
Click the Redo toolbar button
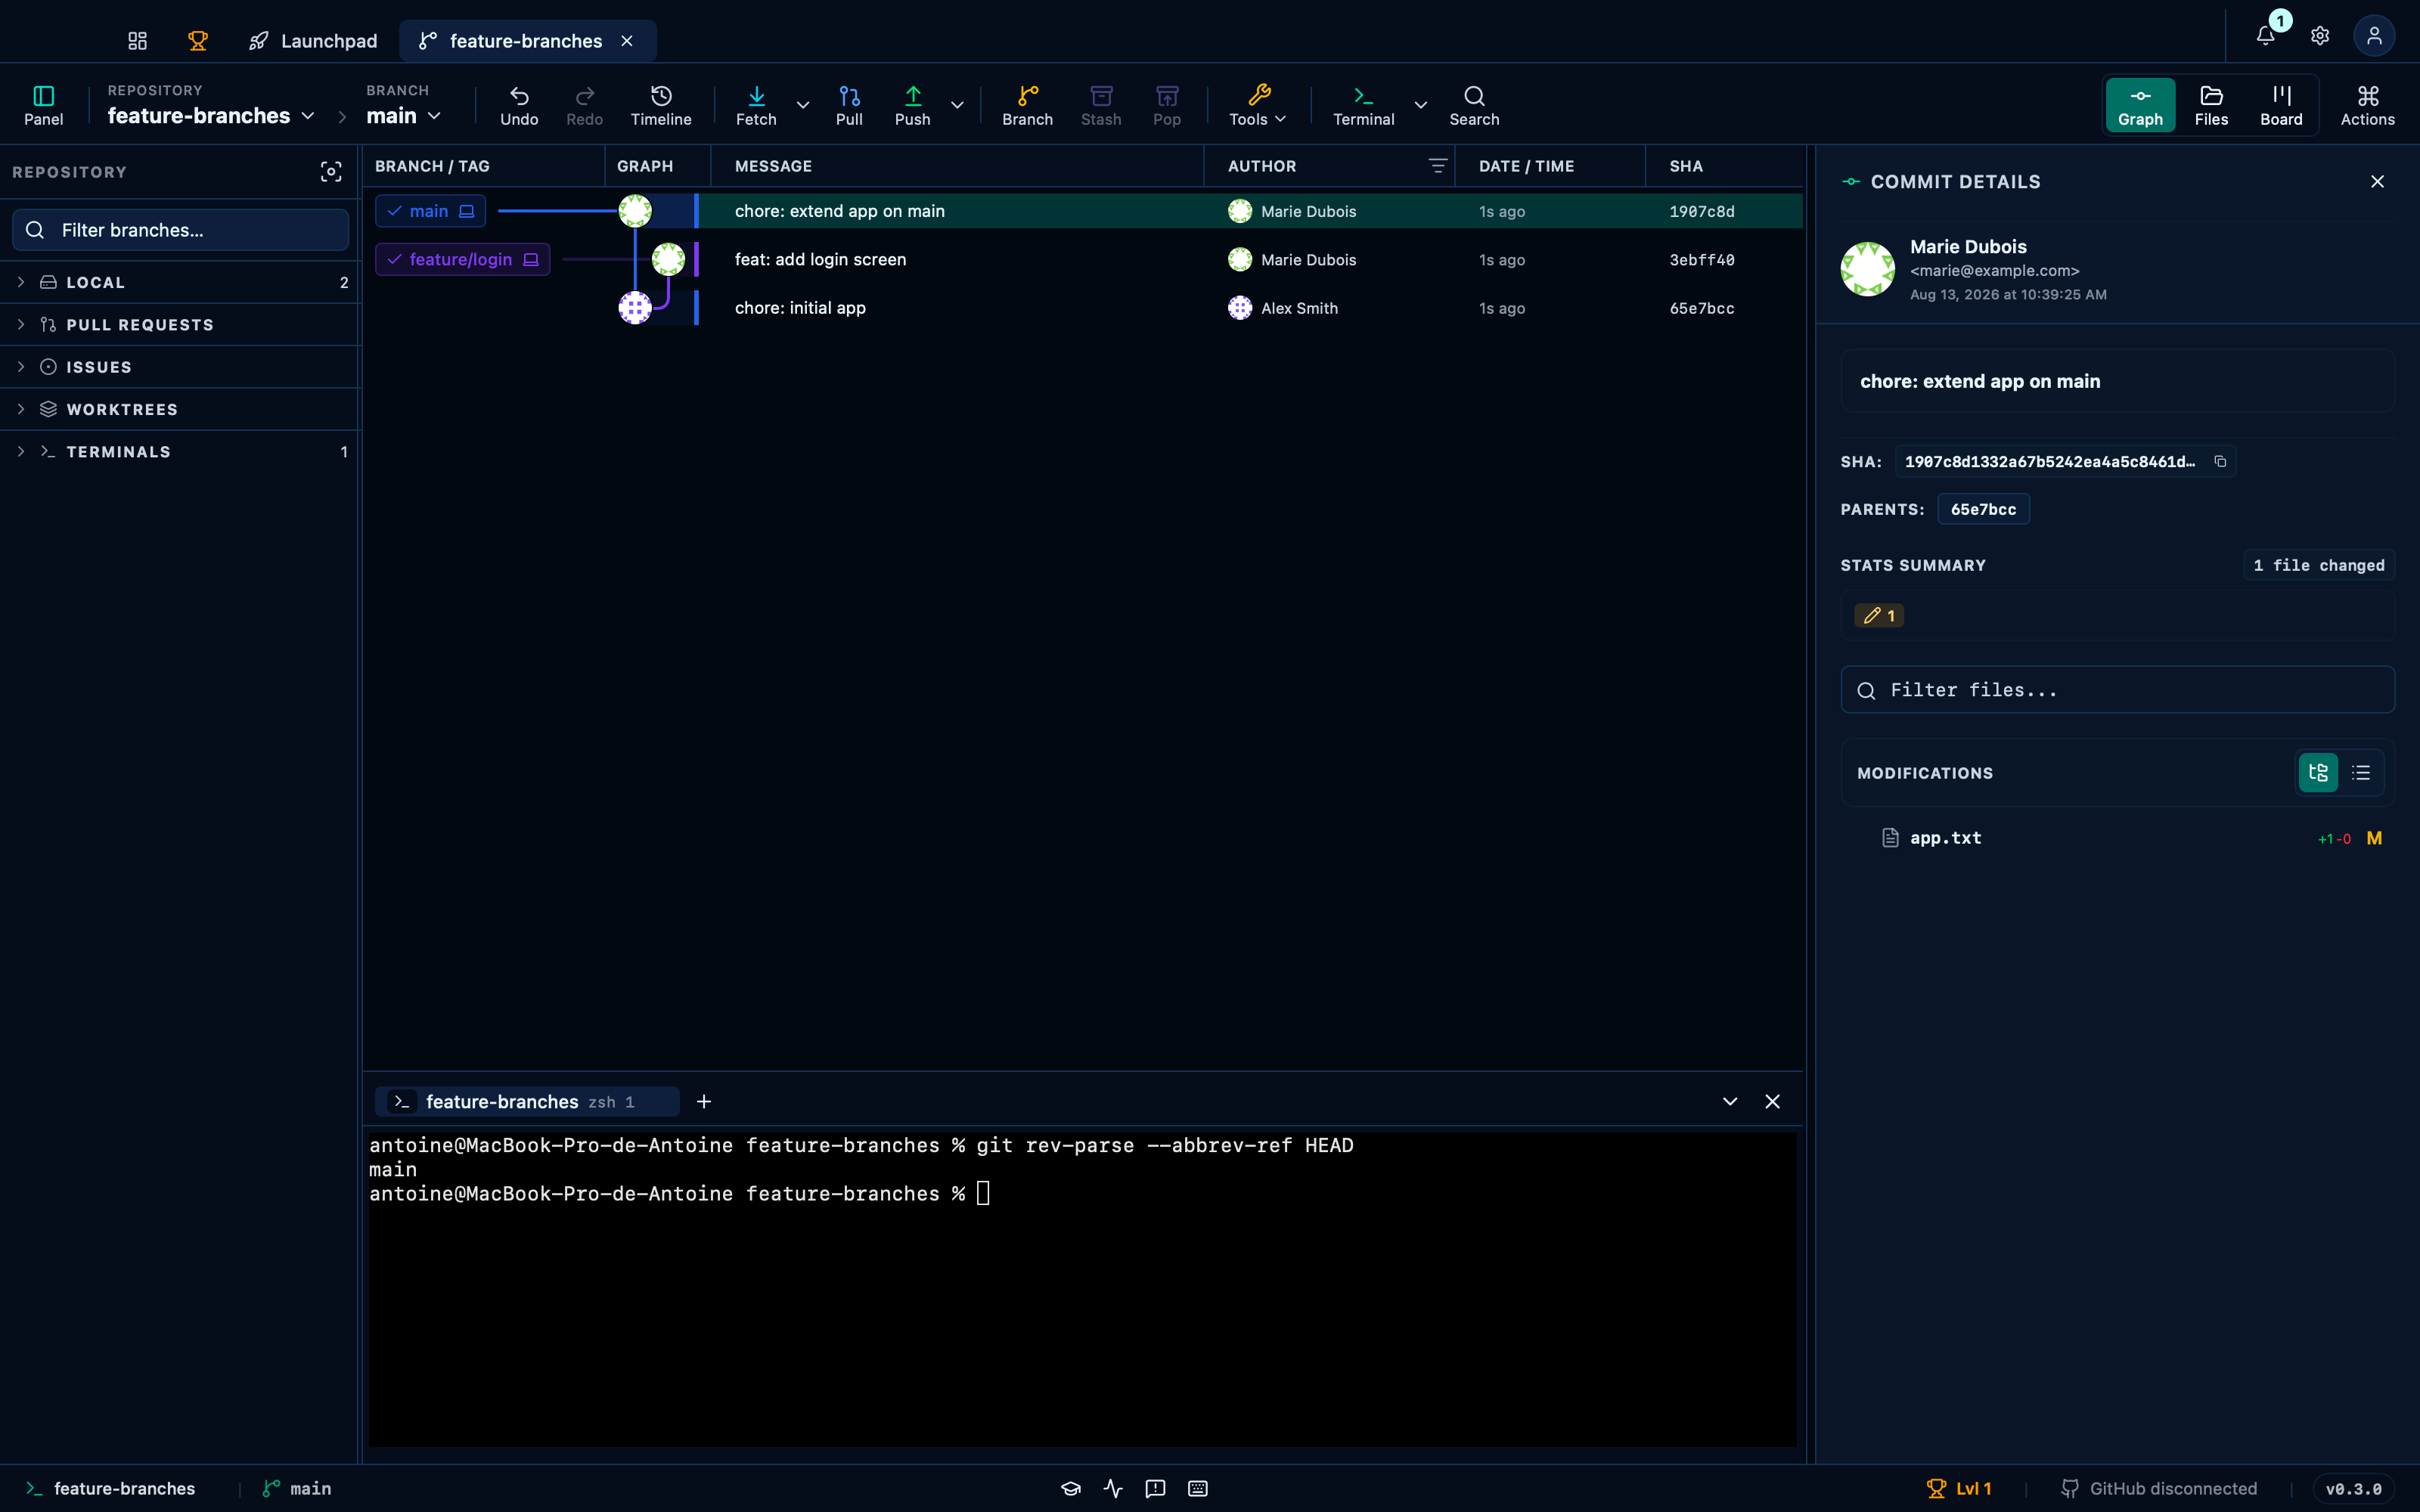click(585, 105)
